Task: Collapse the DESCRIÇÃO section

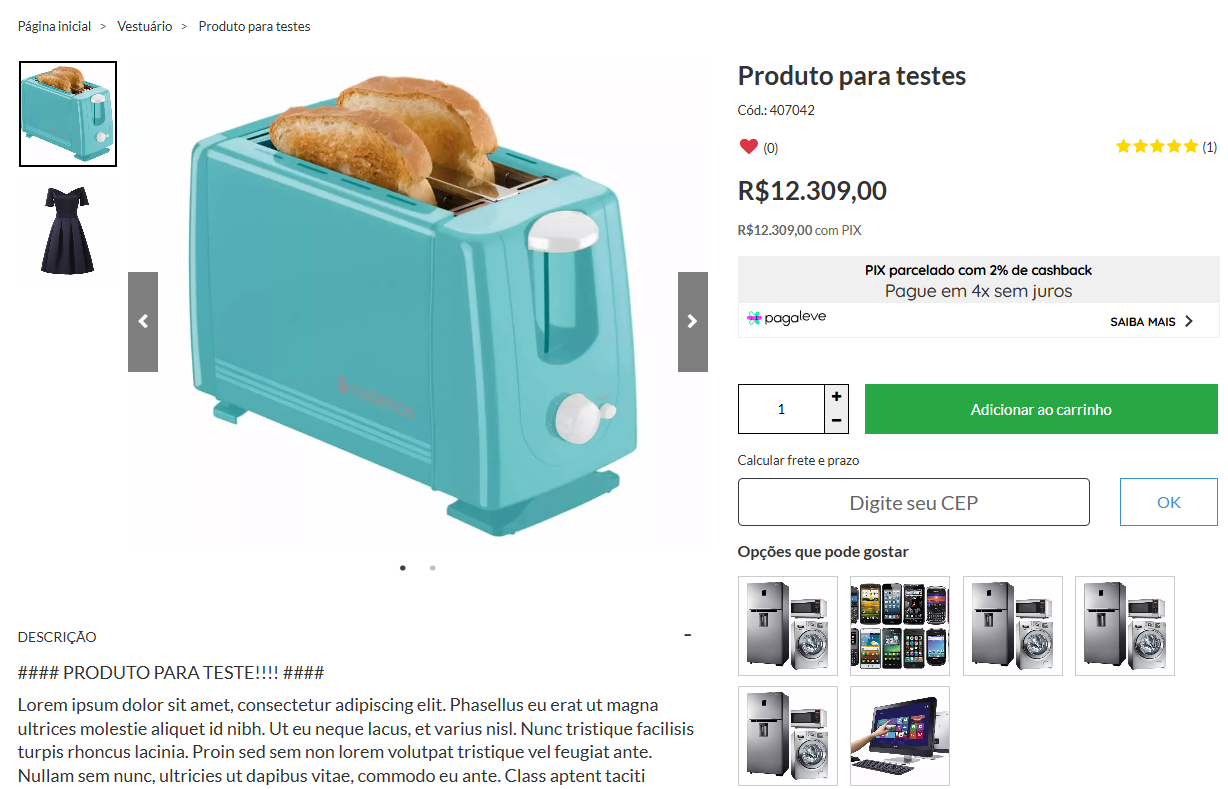Action: point(688,635)
